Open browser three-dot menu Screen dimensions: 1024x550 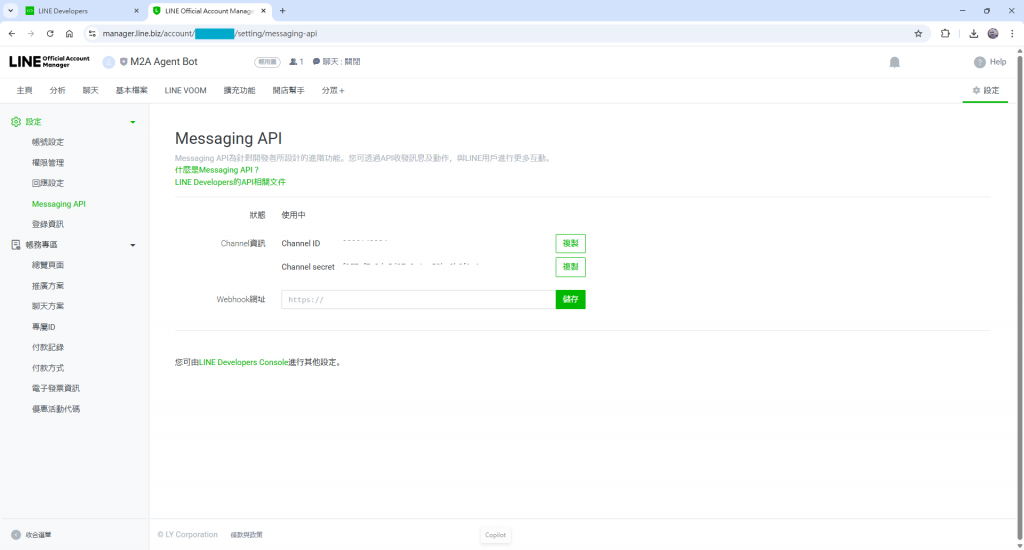pyautogui.click(x=1012, y=33)
